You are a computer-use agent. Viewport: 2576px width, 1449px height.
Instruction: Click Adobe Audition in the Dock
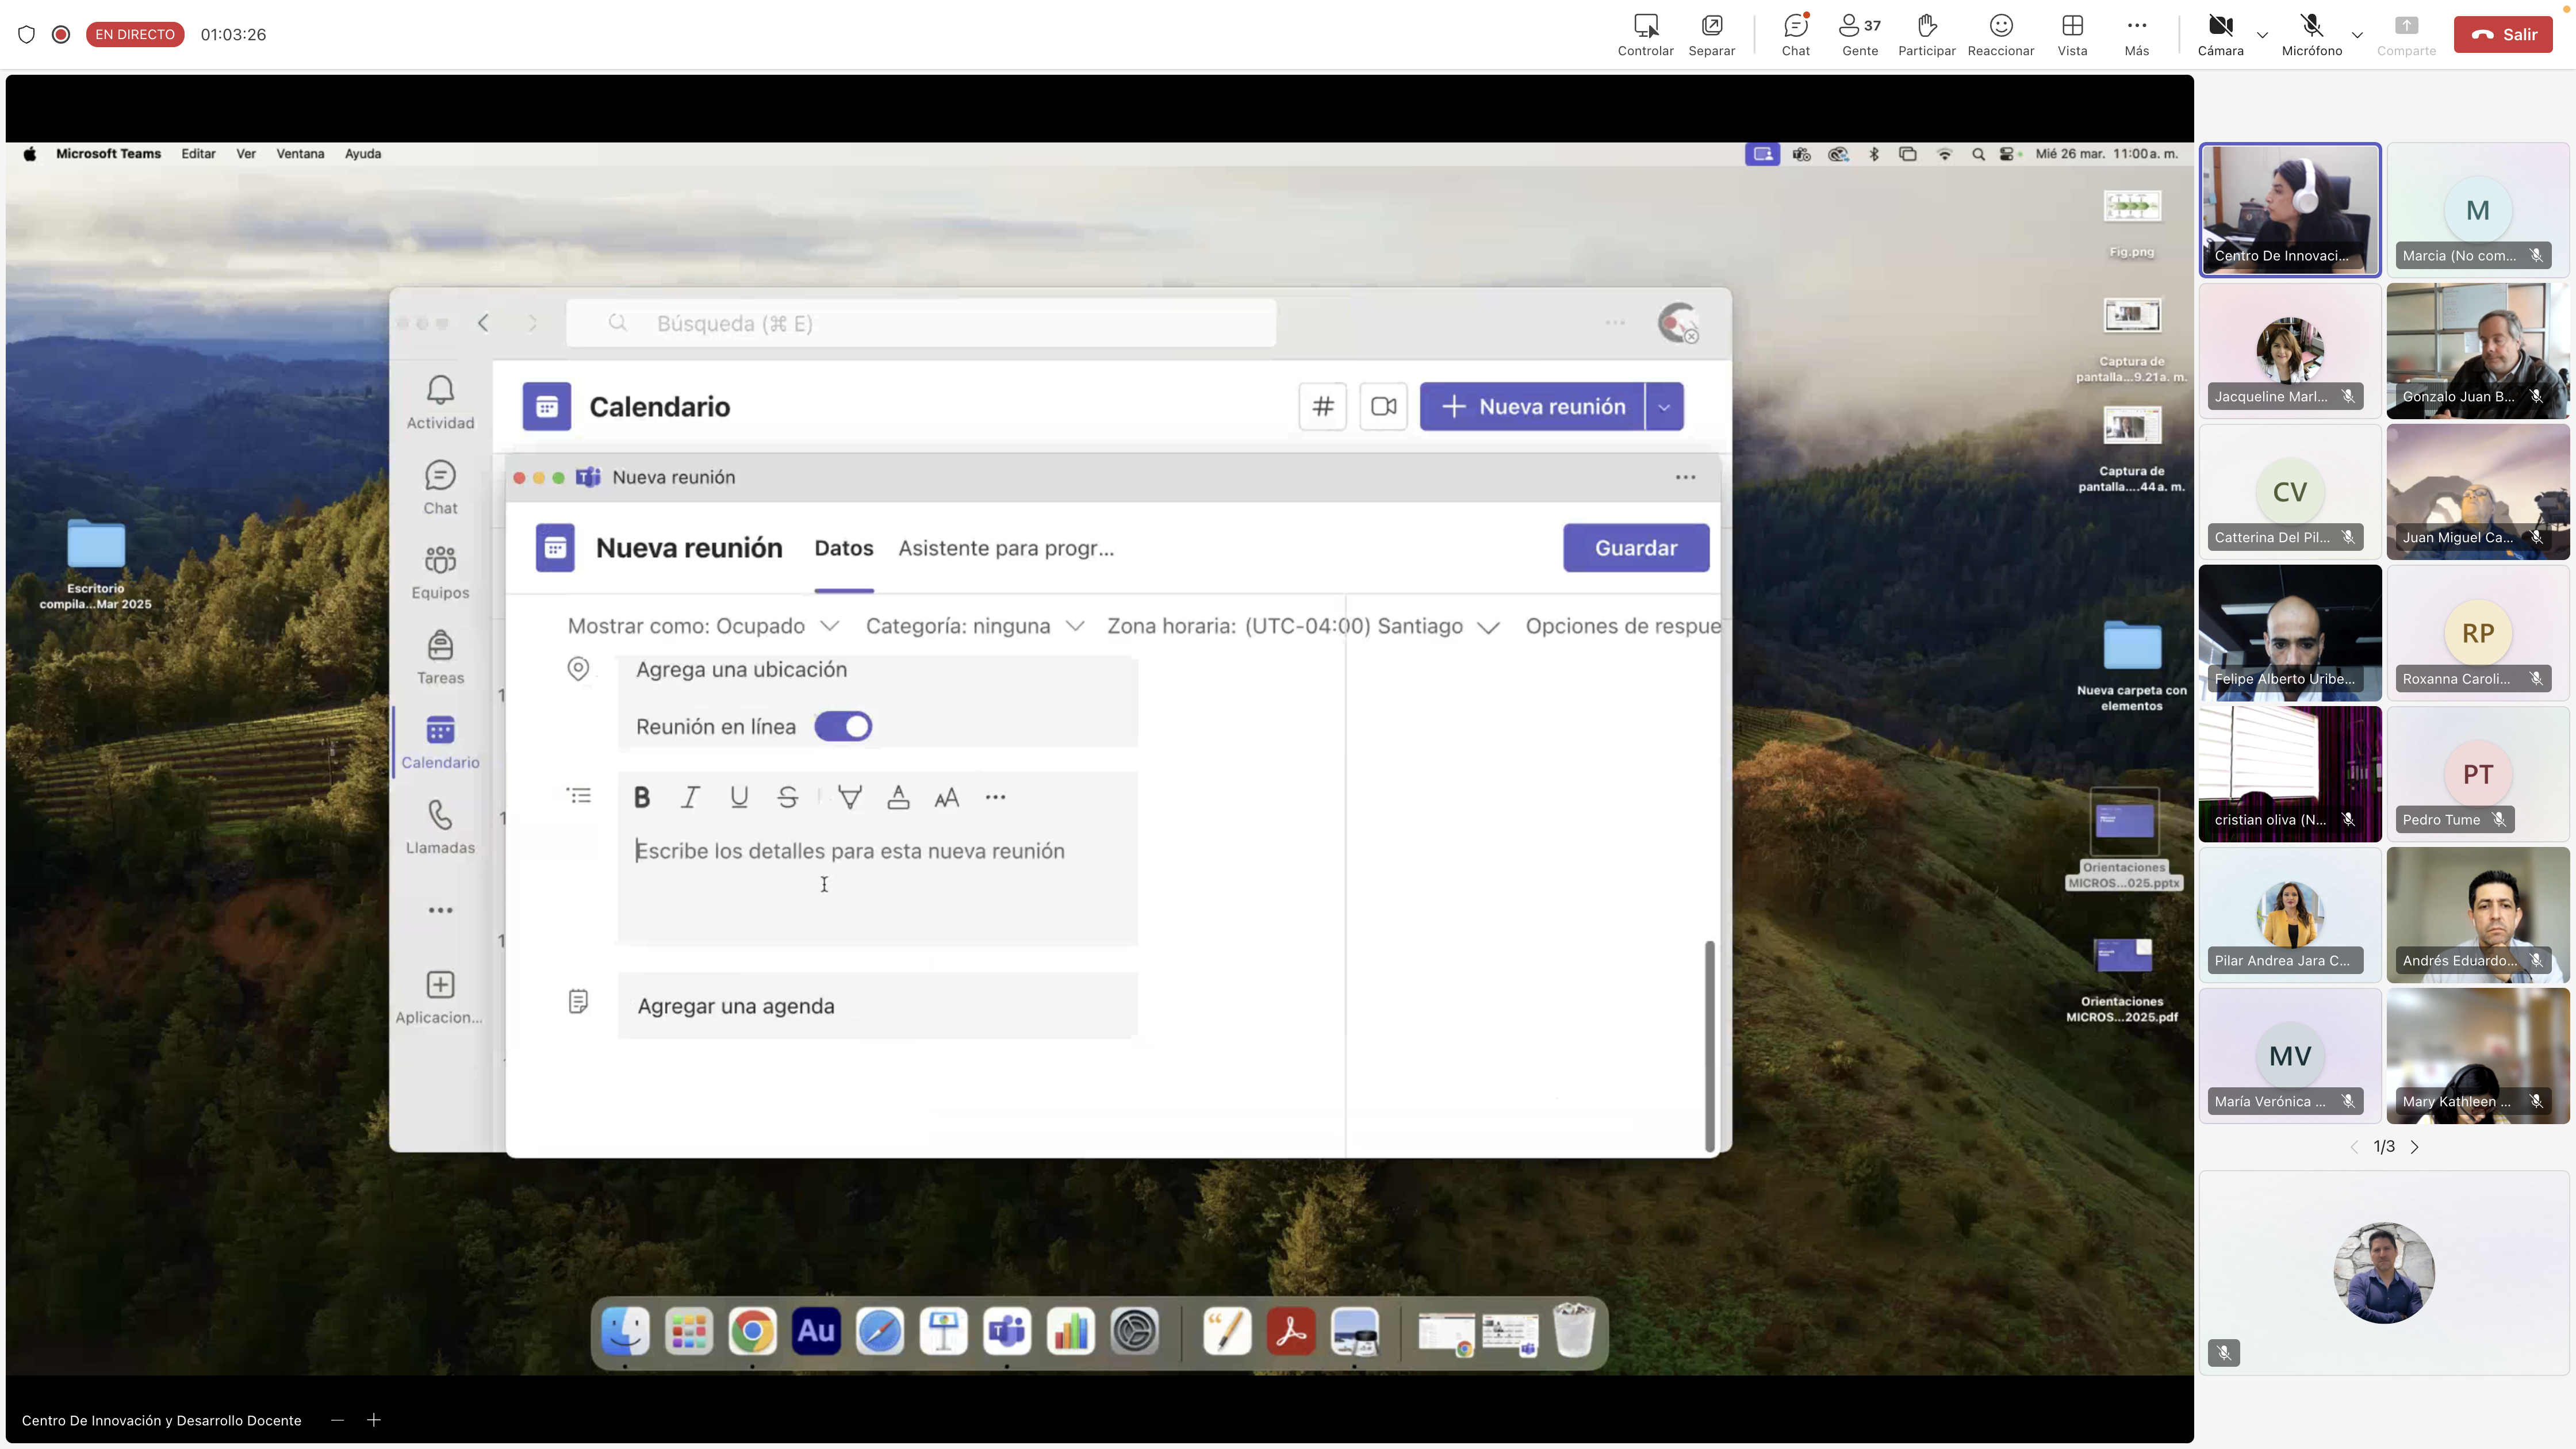tap(816, 1331)
